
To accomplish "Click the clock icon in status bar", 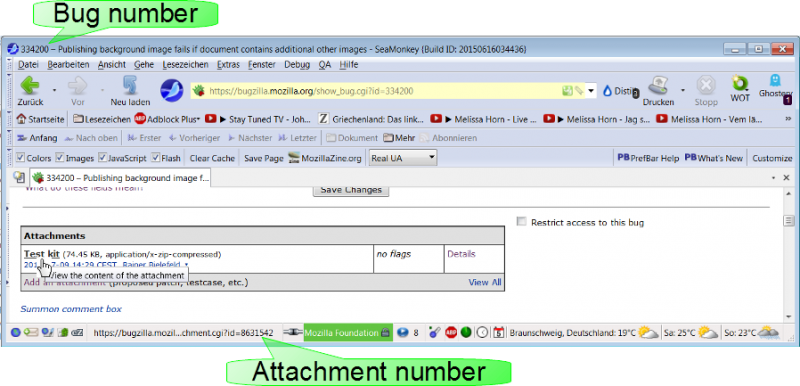I will point(482,332).
